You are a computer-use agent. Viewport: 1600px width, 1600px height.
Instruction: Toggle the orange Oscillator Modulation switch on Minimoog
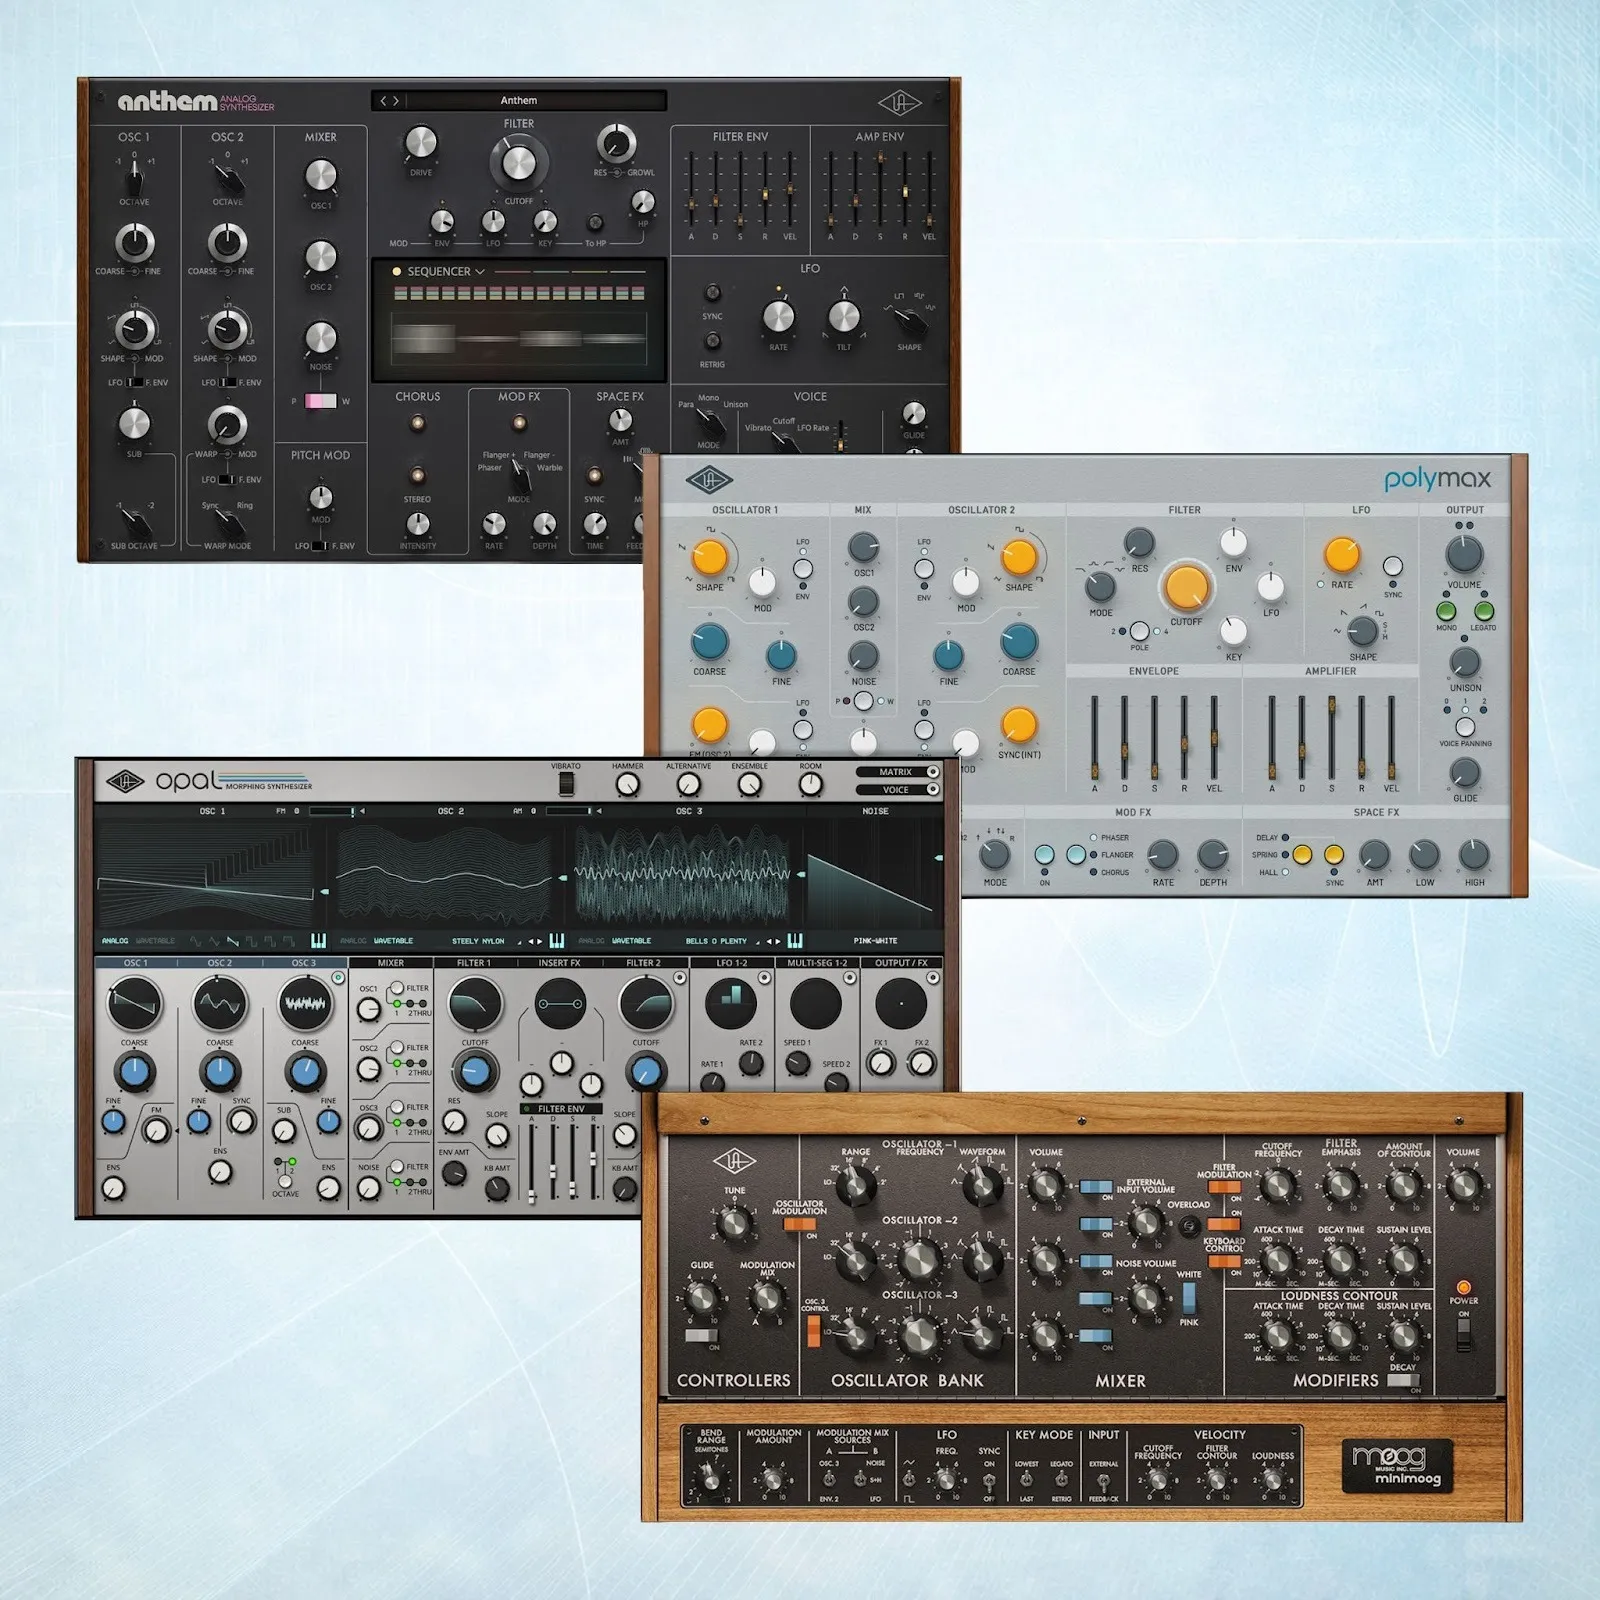[x=800, y=1224]
